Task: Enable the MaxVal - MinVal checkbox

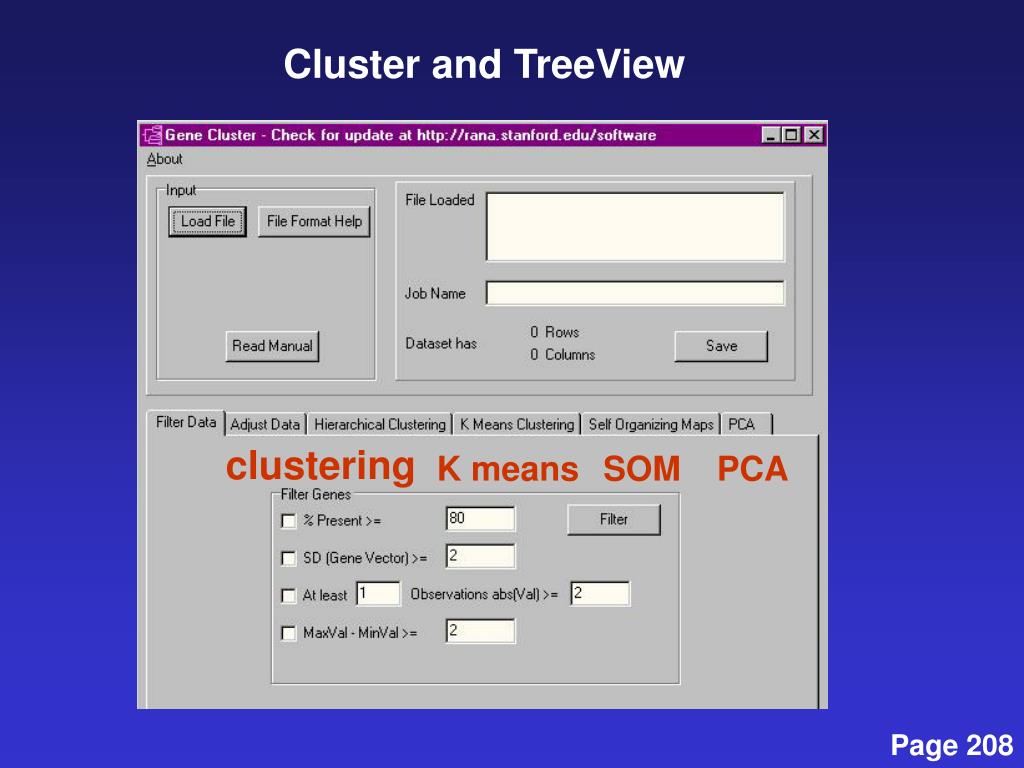Action: [x=288, y=633]
